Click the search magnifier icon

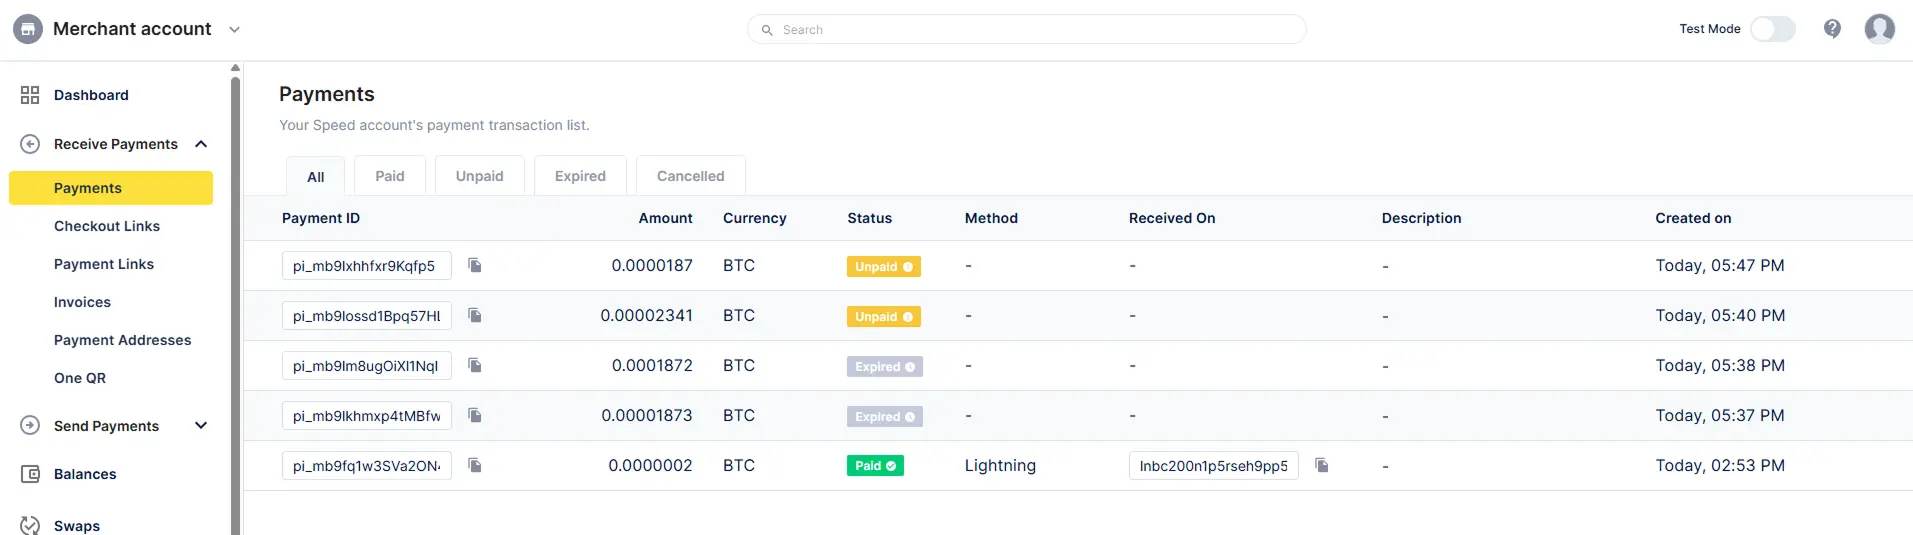click(x=767, y=30)
